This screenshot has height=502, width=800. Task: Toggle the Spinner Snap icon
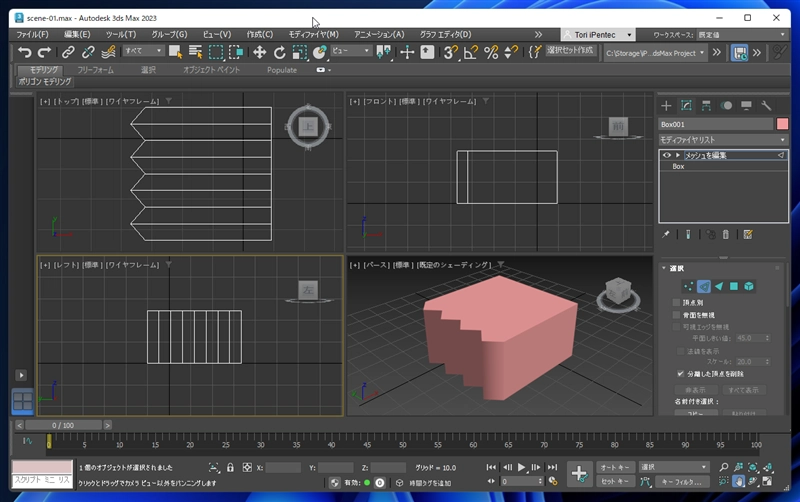[511, 52]
